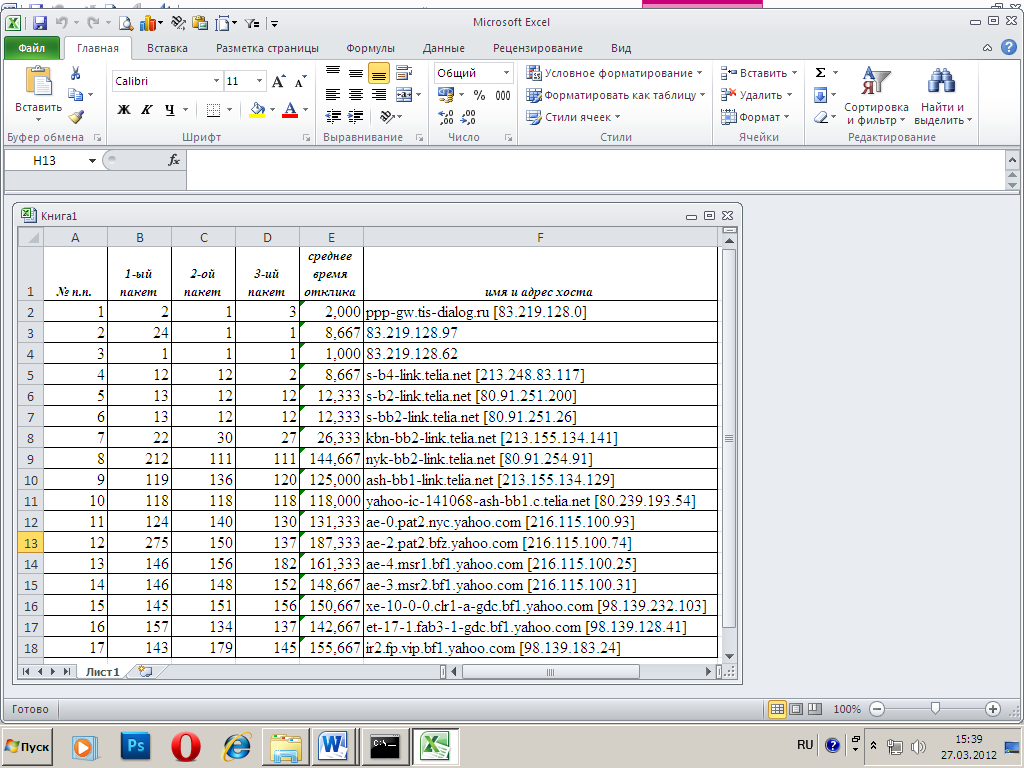Open Форматировать как таблицу menu
This screenshot has height=768, width=1024.
[616, 95]
